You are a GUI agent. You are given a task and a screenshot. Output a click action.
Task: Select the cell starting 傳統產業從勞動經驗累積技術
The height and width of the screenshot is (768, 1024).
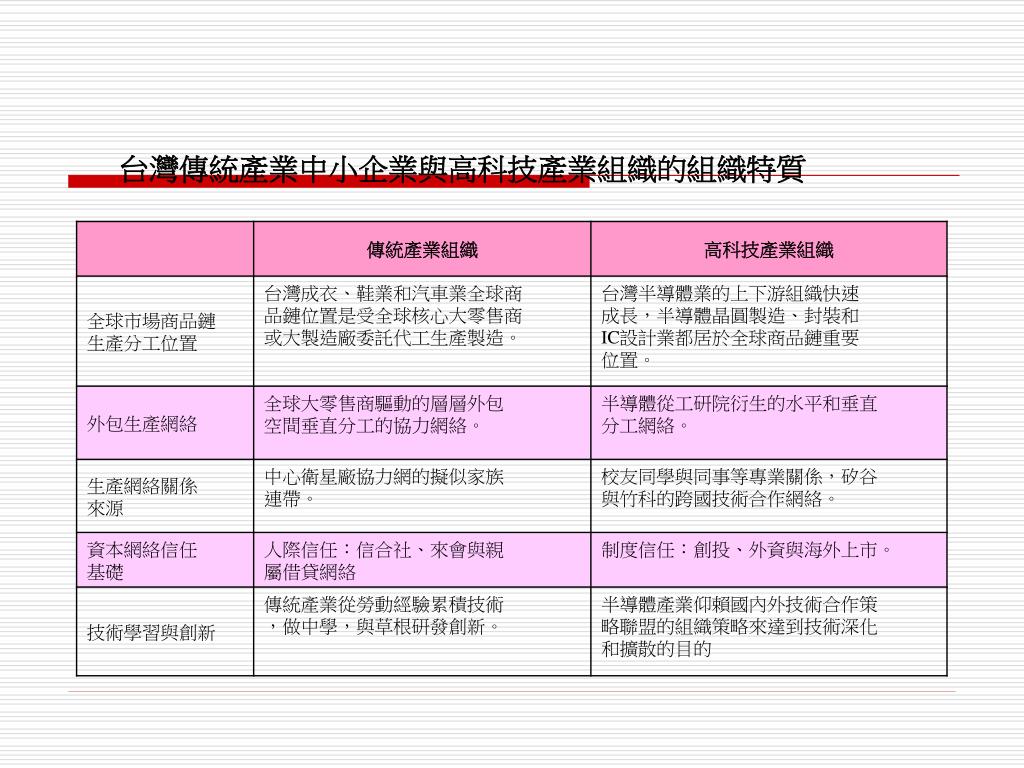[x=422, y=632]
